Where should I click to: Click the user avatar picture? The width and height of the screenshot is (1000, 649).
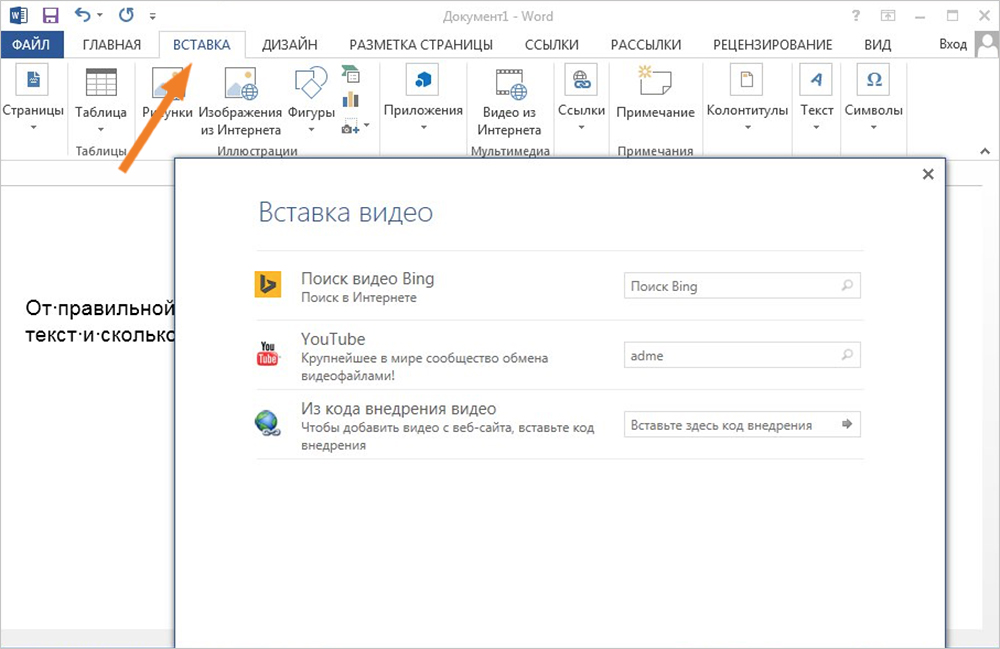coord(988,45)
